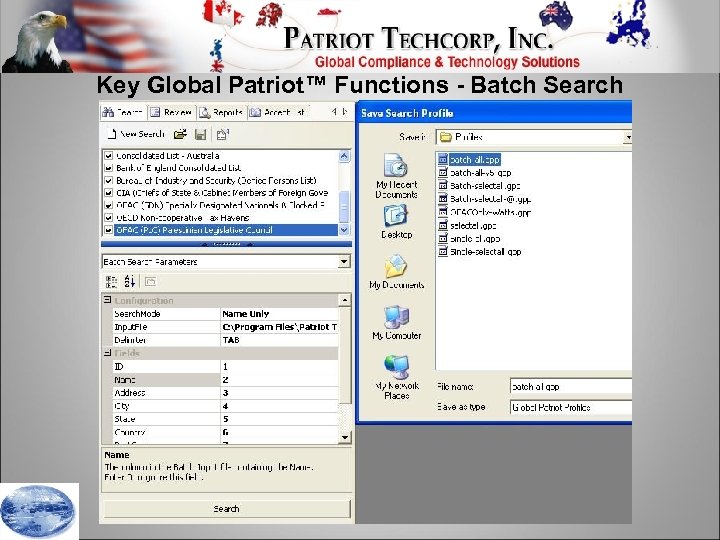The width and height of the screenshot is (720, 540).
Task: Switch to the Reports tab
Action: tap(221, 112)
